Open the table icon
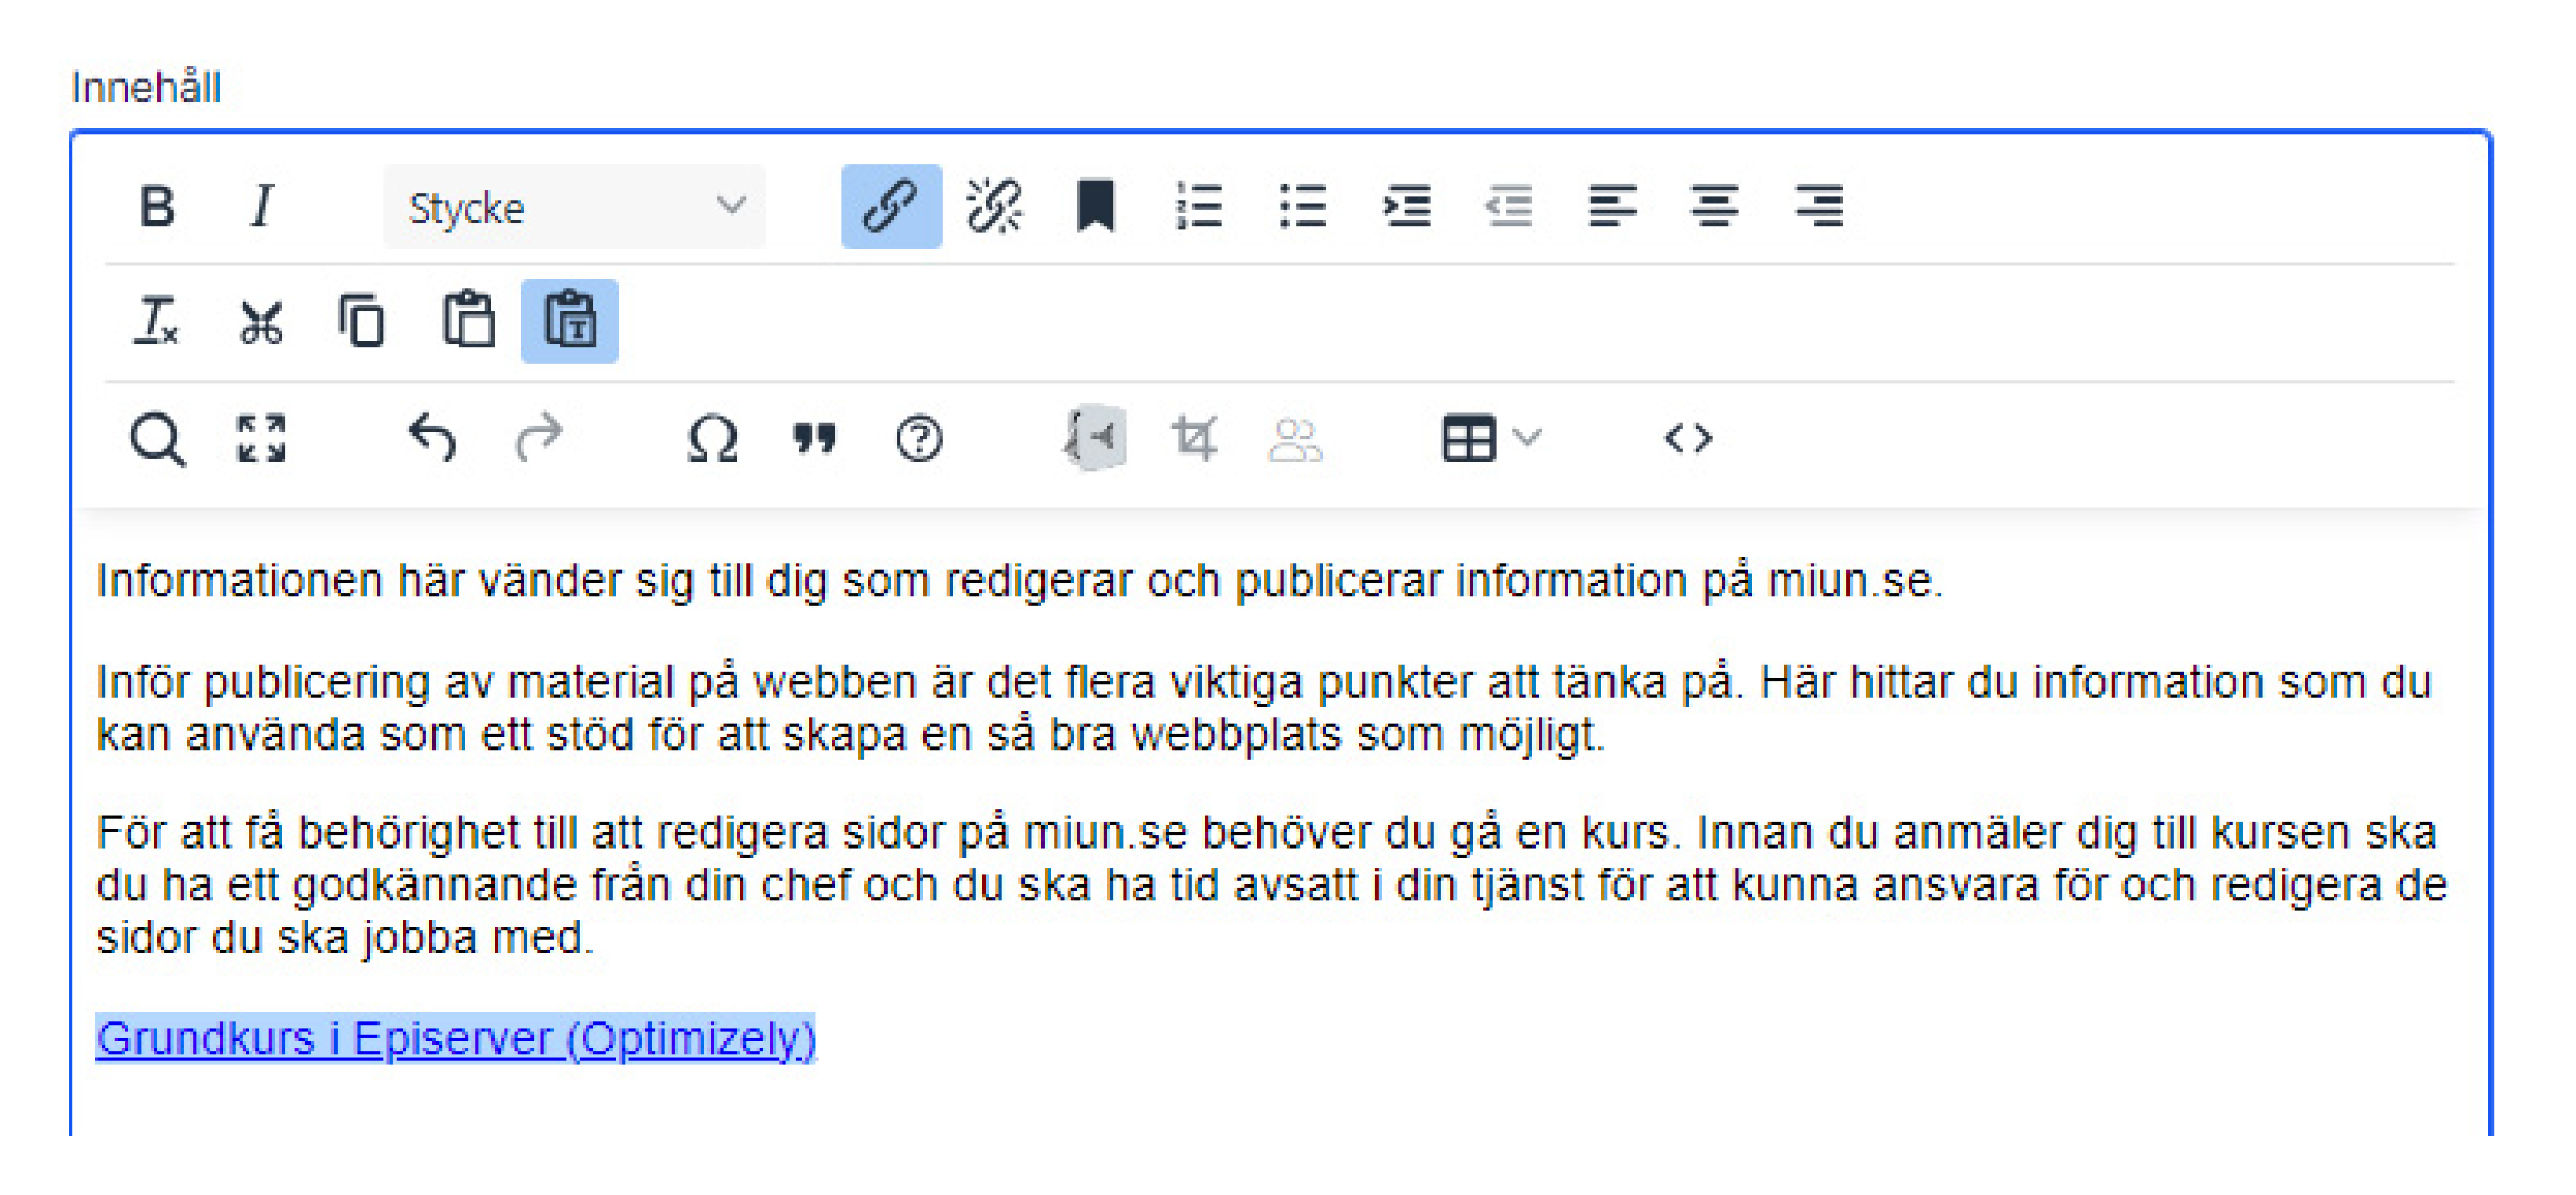Screen dimensions: 2576x1195 [x=1468, y=439]
